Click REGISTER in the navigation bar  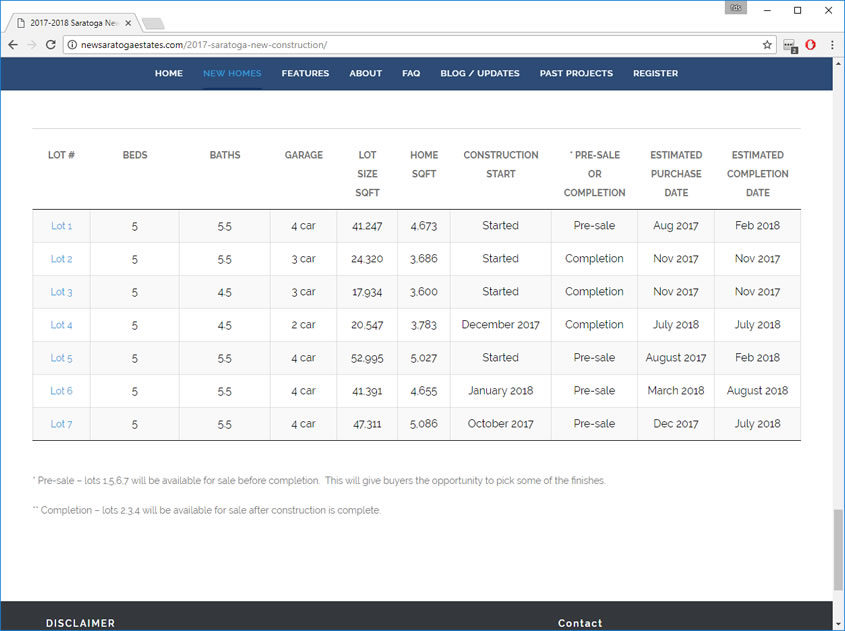point(655,73)
